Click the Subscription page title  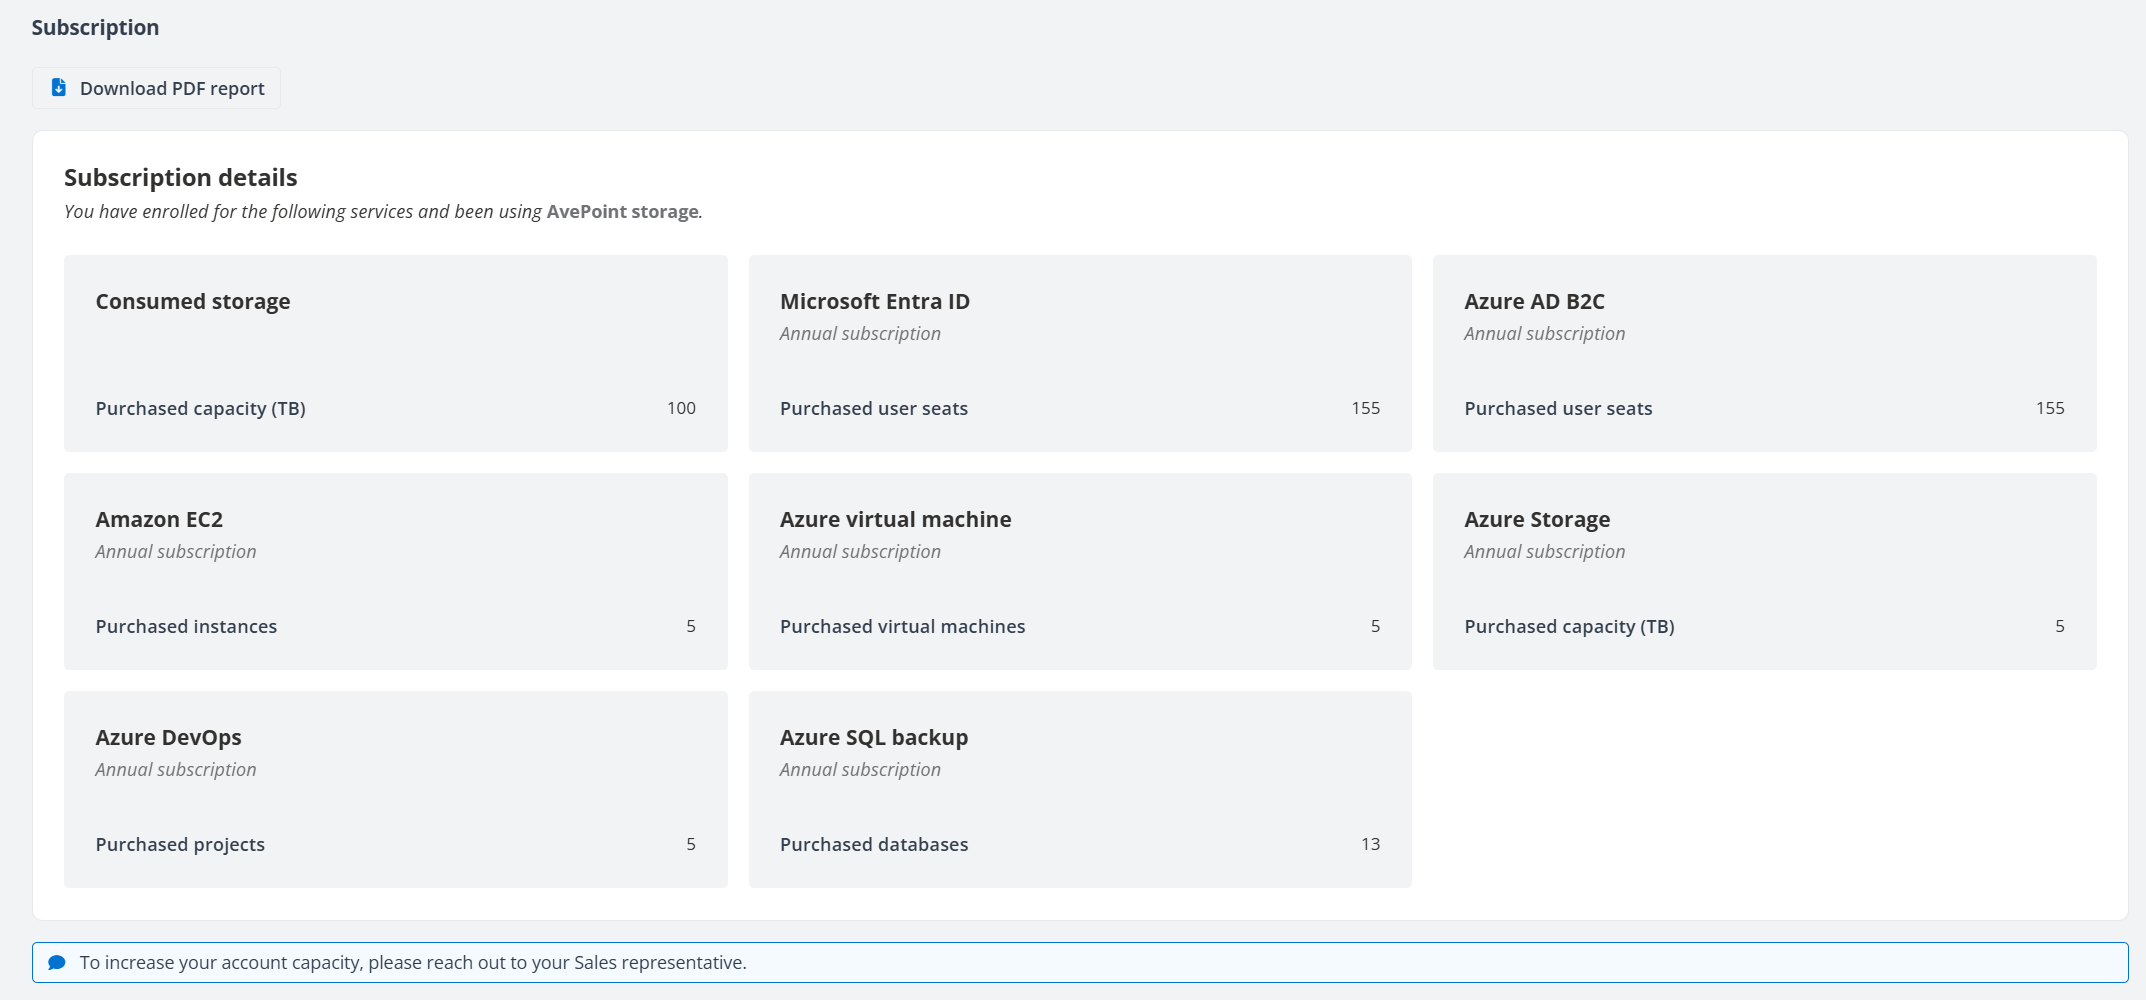click(x=95, y=28)
